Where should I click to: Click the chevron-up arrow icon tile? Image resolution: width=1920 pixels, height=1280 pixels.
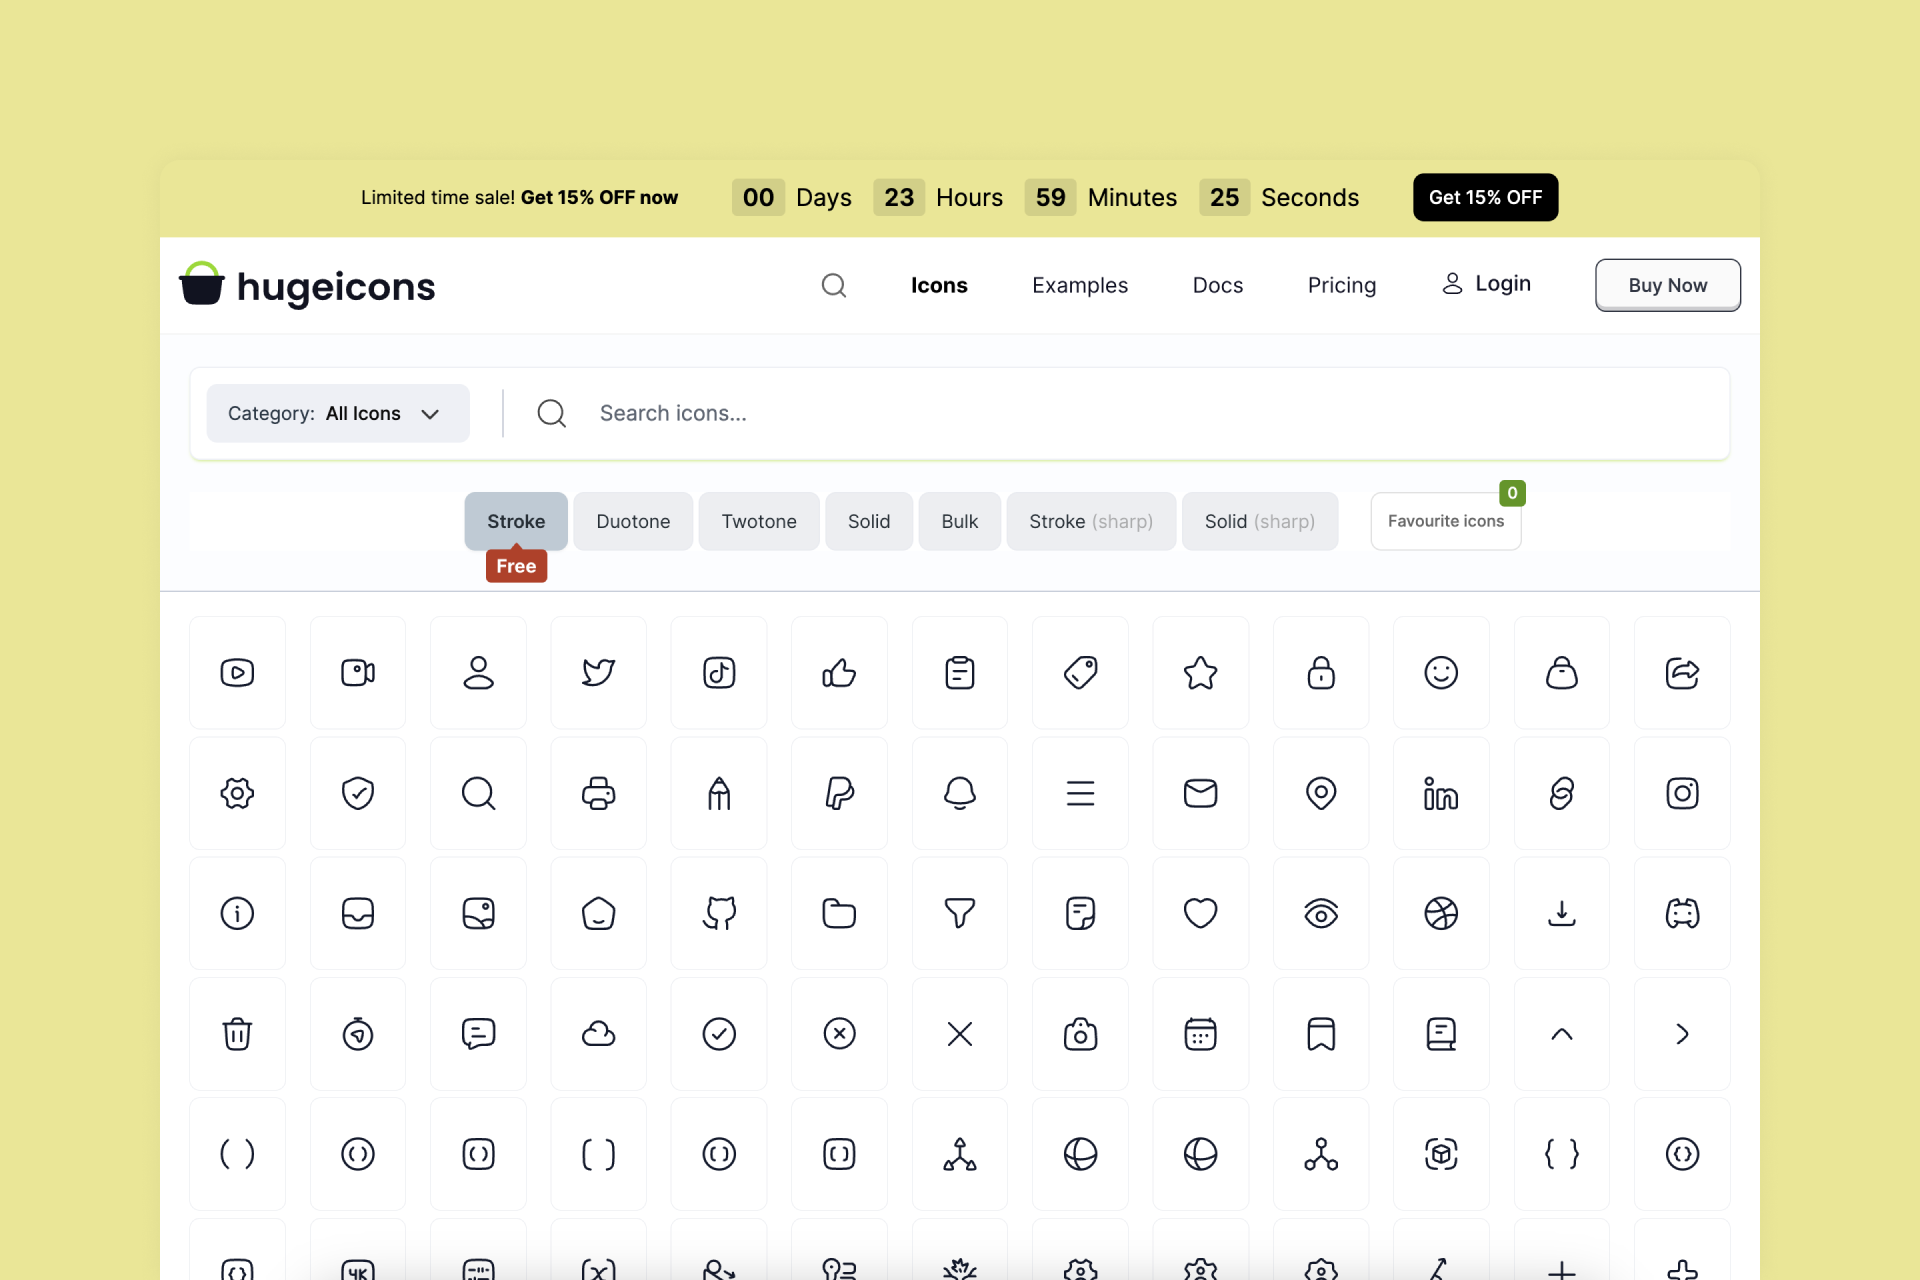[x=1561, y=1034]
